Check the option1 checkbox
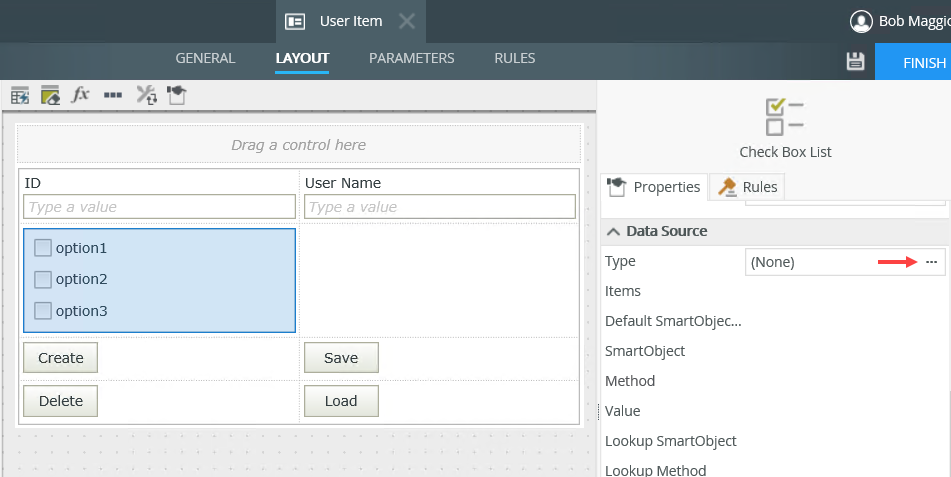 (43, 248)
